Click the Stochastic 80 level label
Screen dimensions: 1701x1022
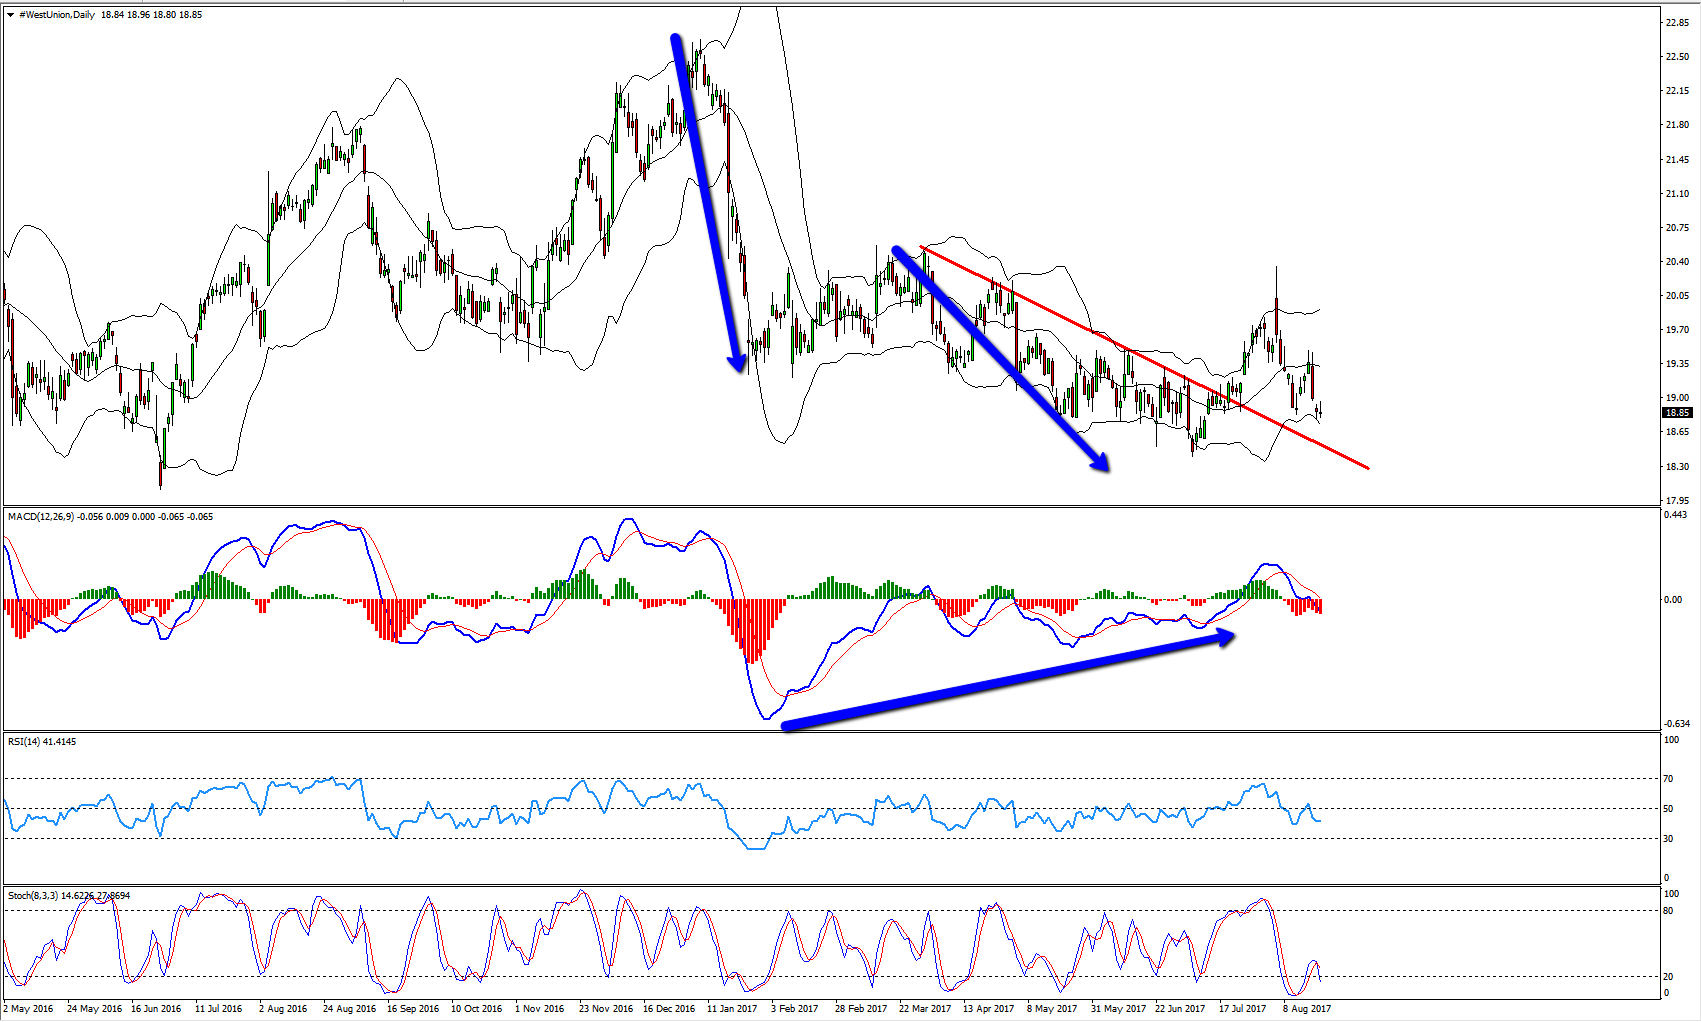[x=1668, y=910]
